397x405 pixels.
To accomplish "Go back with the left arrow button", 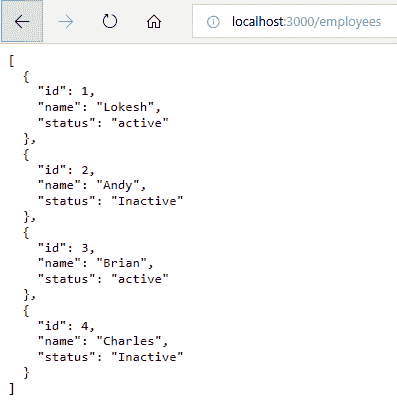I will click(22, 22).
